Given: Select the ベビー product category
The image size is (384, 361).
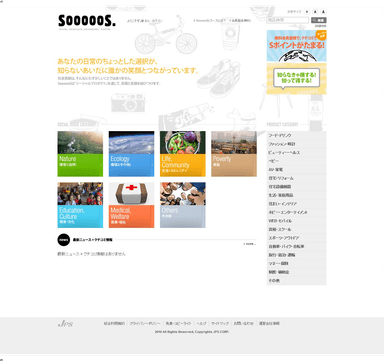Looking at the screenshot, I should pyautogui.click(x=296, y=161).
